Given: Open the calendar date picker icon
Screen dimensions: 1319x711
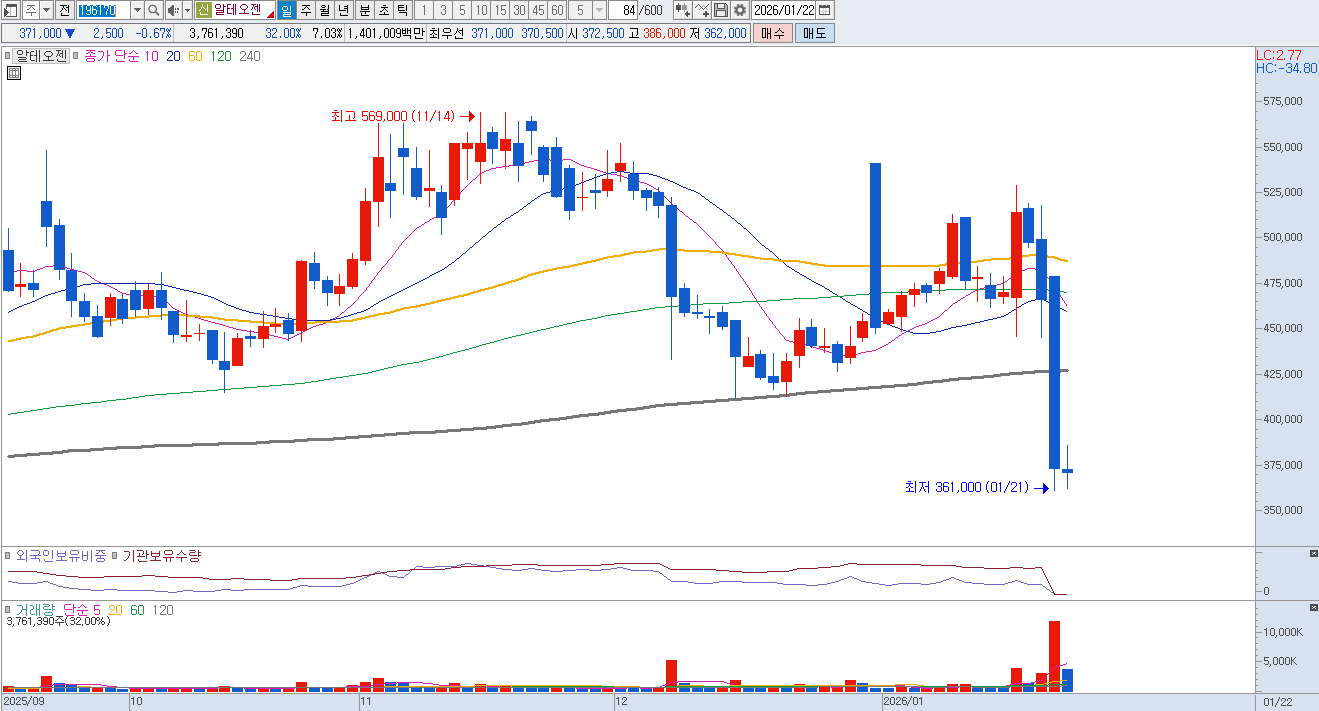Looking at the screenshot, I should 824,10.
